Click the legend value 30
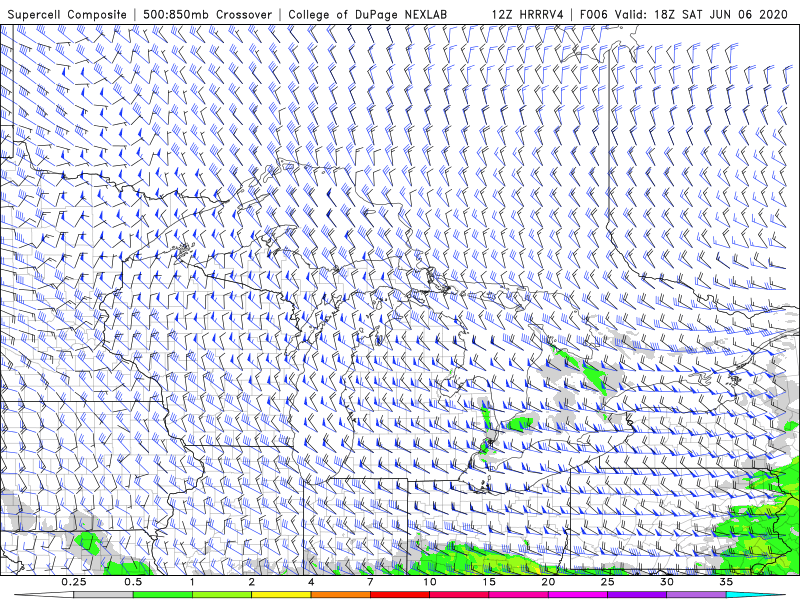Screen dimensions: 800x600 point(666,582)
